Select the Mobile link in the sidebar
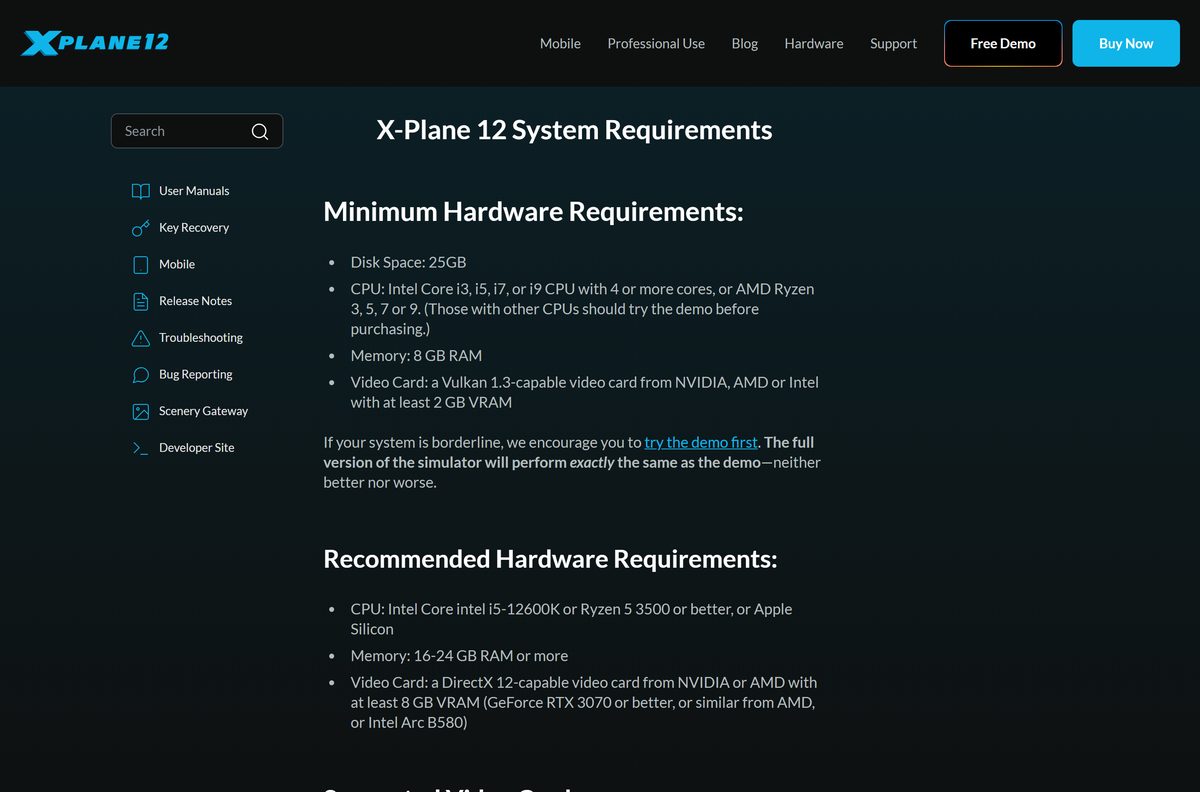The width and height of the screenshot is (1200, 792). pyautogui.click(x=177, y=264)
